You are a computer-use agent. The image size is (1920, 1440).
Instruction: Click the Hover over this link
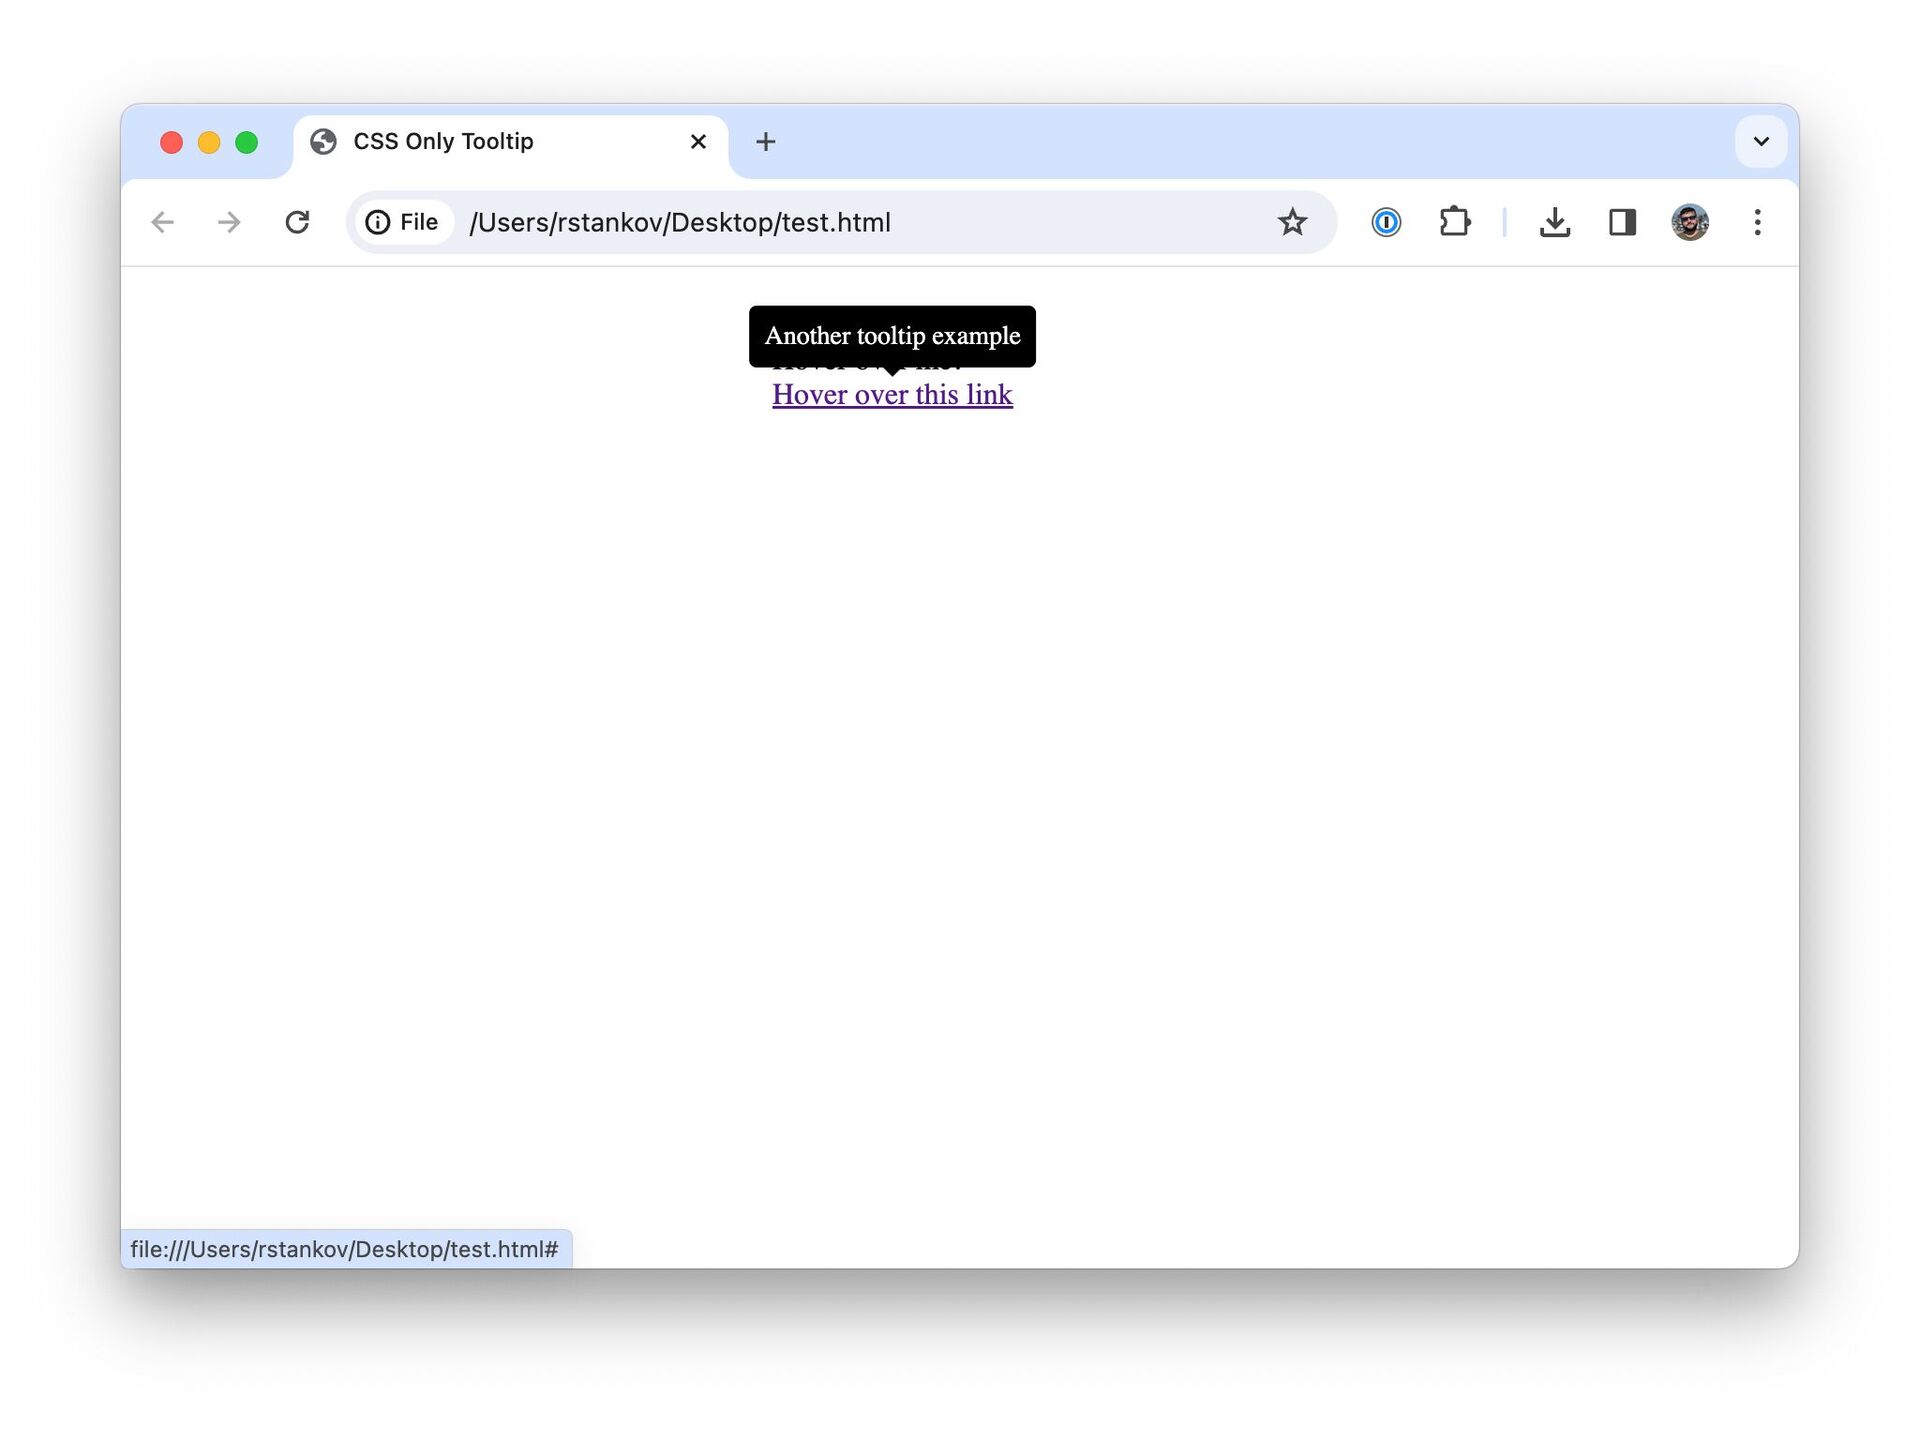point(892,395)
